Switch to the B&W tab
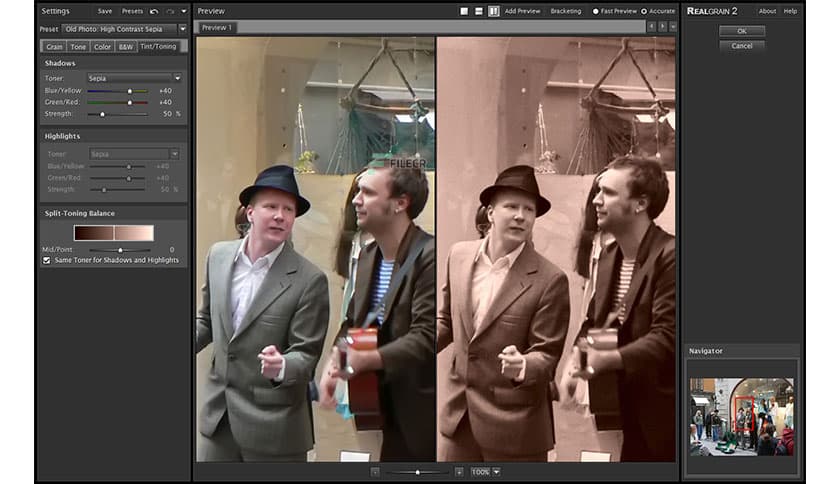The width and height of the screenshot is (836, 484). click(x=126, y=47)
